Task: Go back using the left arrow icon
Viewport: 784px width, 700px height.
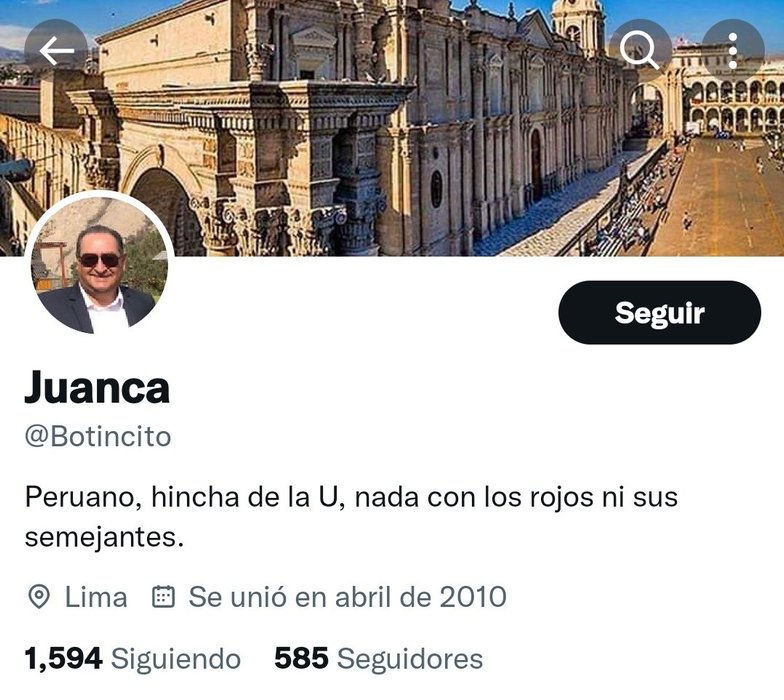Action: pyautogui.click(x=56, y=50)
